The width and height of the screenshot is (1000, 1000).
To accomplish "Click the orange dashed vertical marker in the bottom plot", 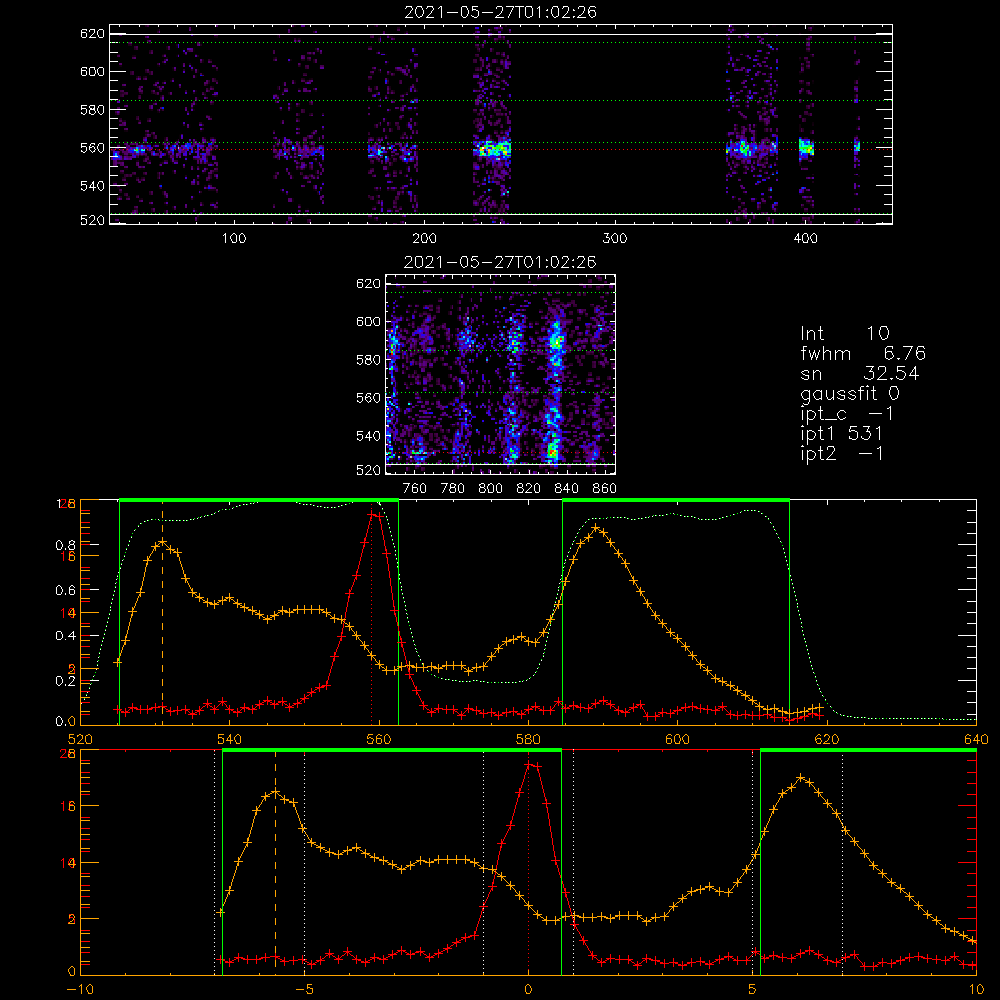I will click(276, 862).
